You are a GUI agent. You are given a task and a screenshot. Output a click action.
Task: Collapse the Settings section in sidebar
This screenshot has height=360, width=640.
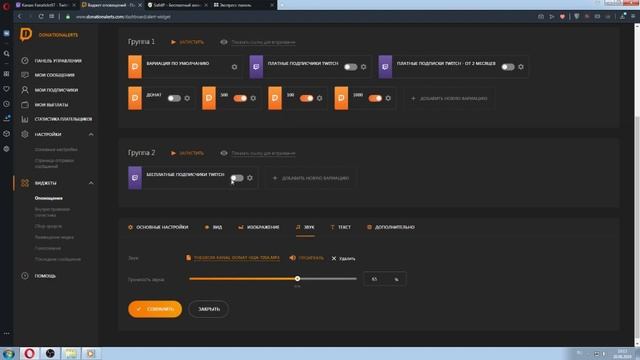pyautogui.click(x=91, y=134)
